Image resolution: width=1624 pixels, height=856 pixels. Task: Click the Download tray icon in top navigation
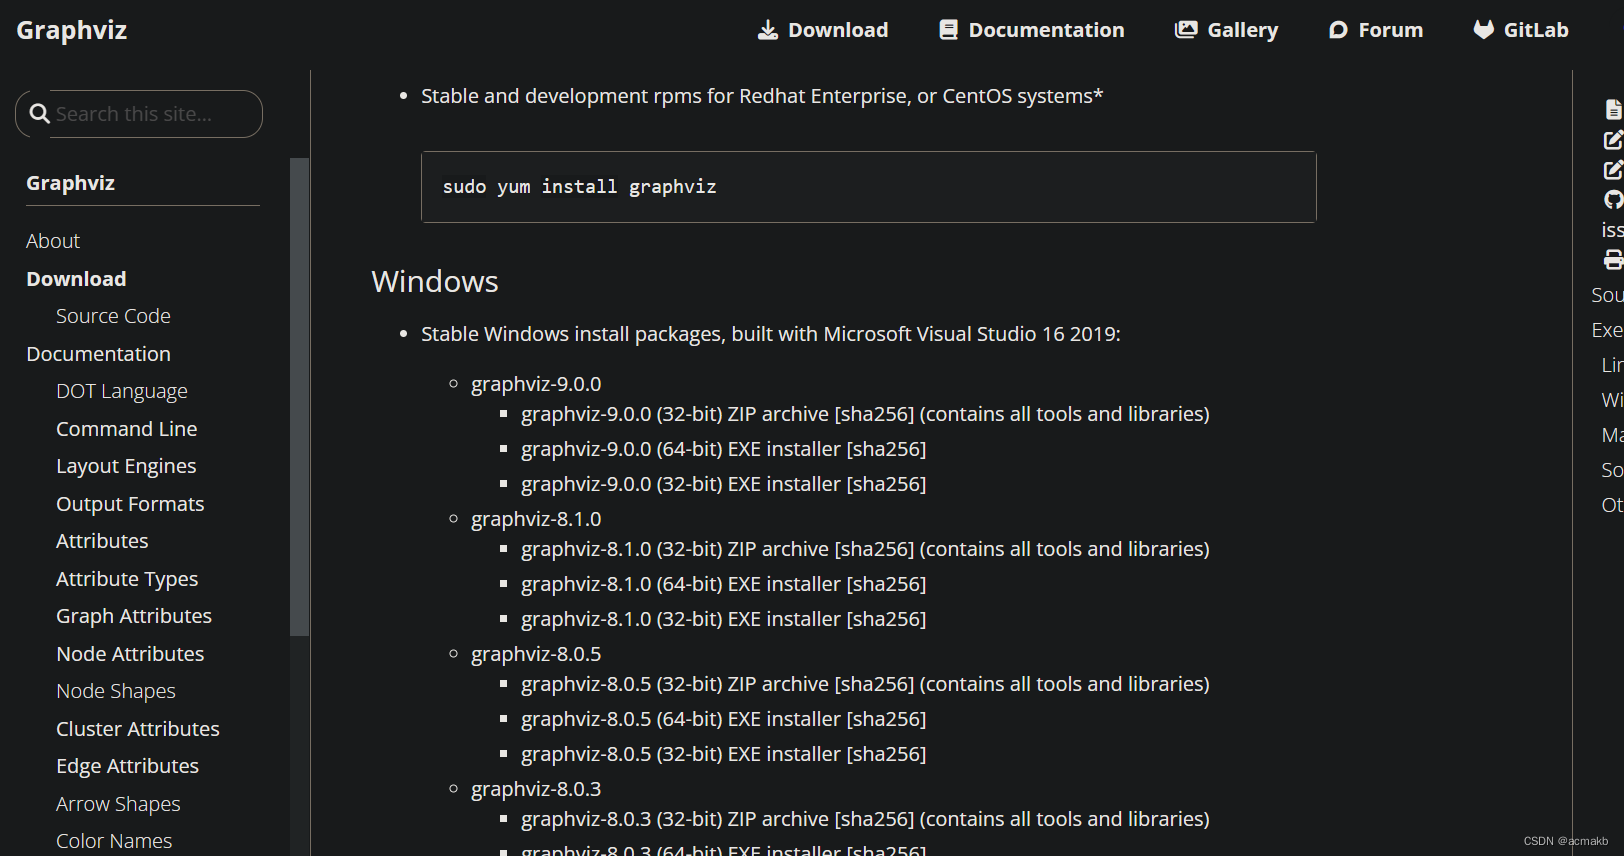(767, 30)
